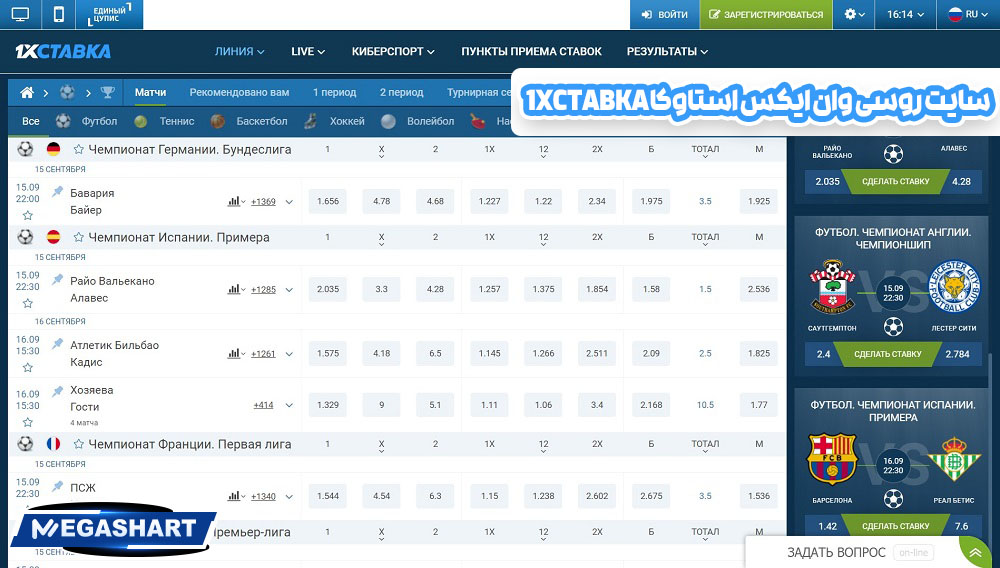This screenshot has height=568, width=1000.
Task: Favorite the Чемпионат Испании. Примера league
Action: [x=78, y=237]
